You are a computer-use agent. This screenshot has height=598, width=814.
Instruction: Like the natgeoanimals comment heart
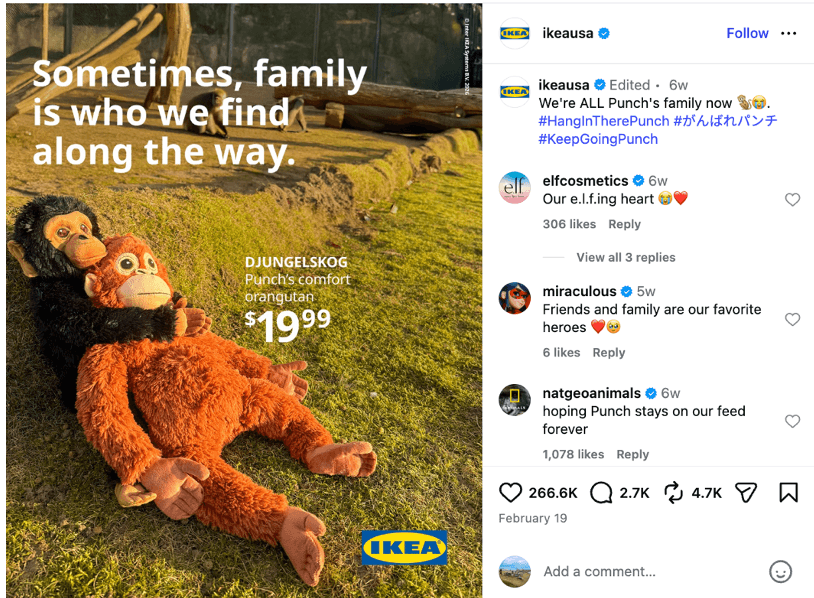click(x=793, y=421)
